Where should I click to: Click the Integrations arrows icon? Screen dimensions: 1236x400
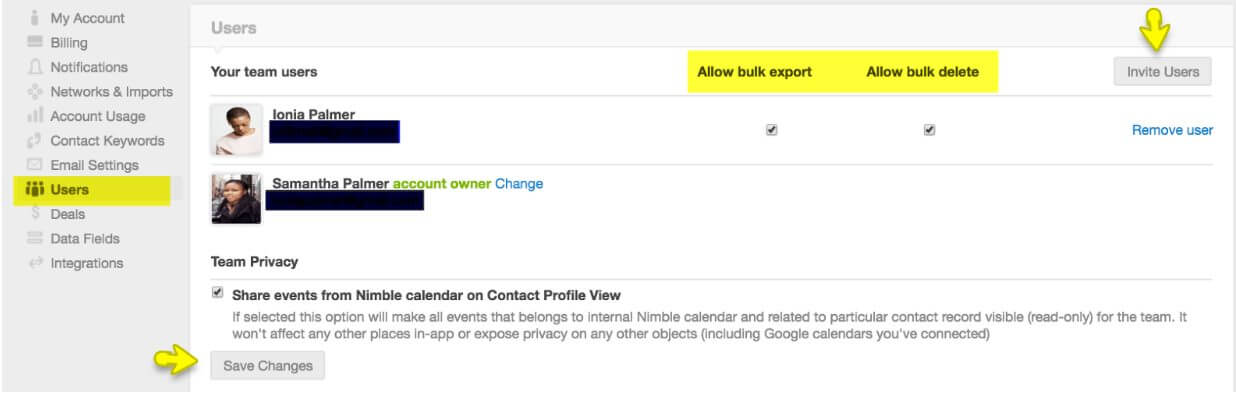[35, 263]
